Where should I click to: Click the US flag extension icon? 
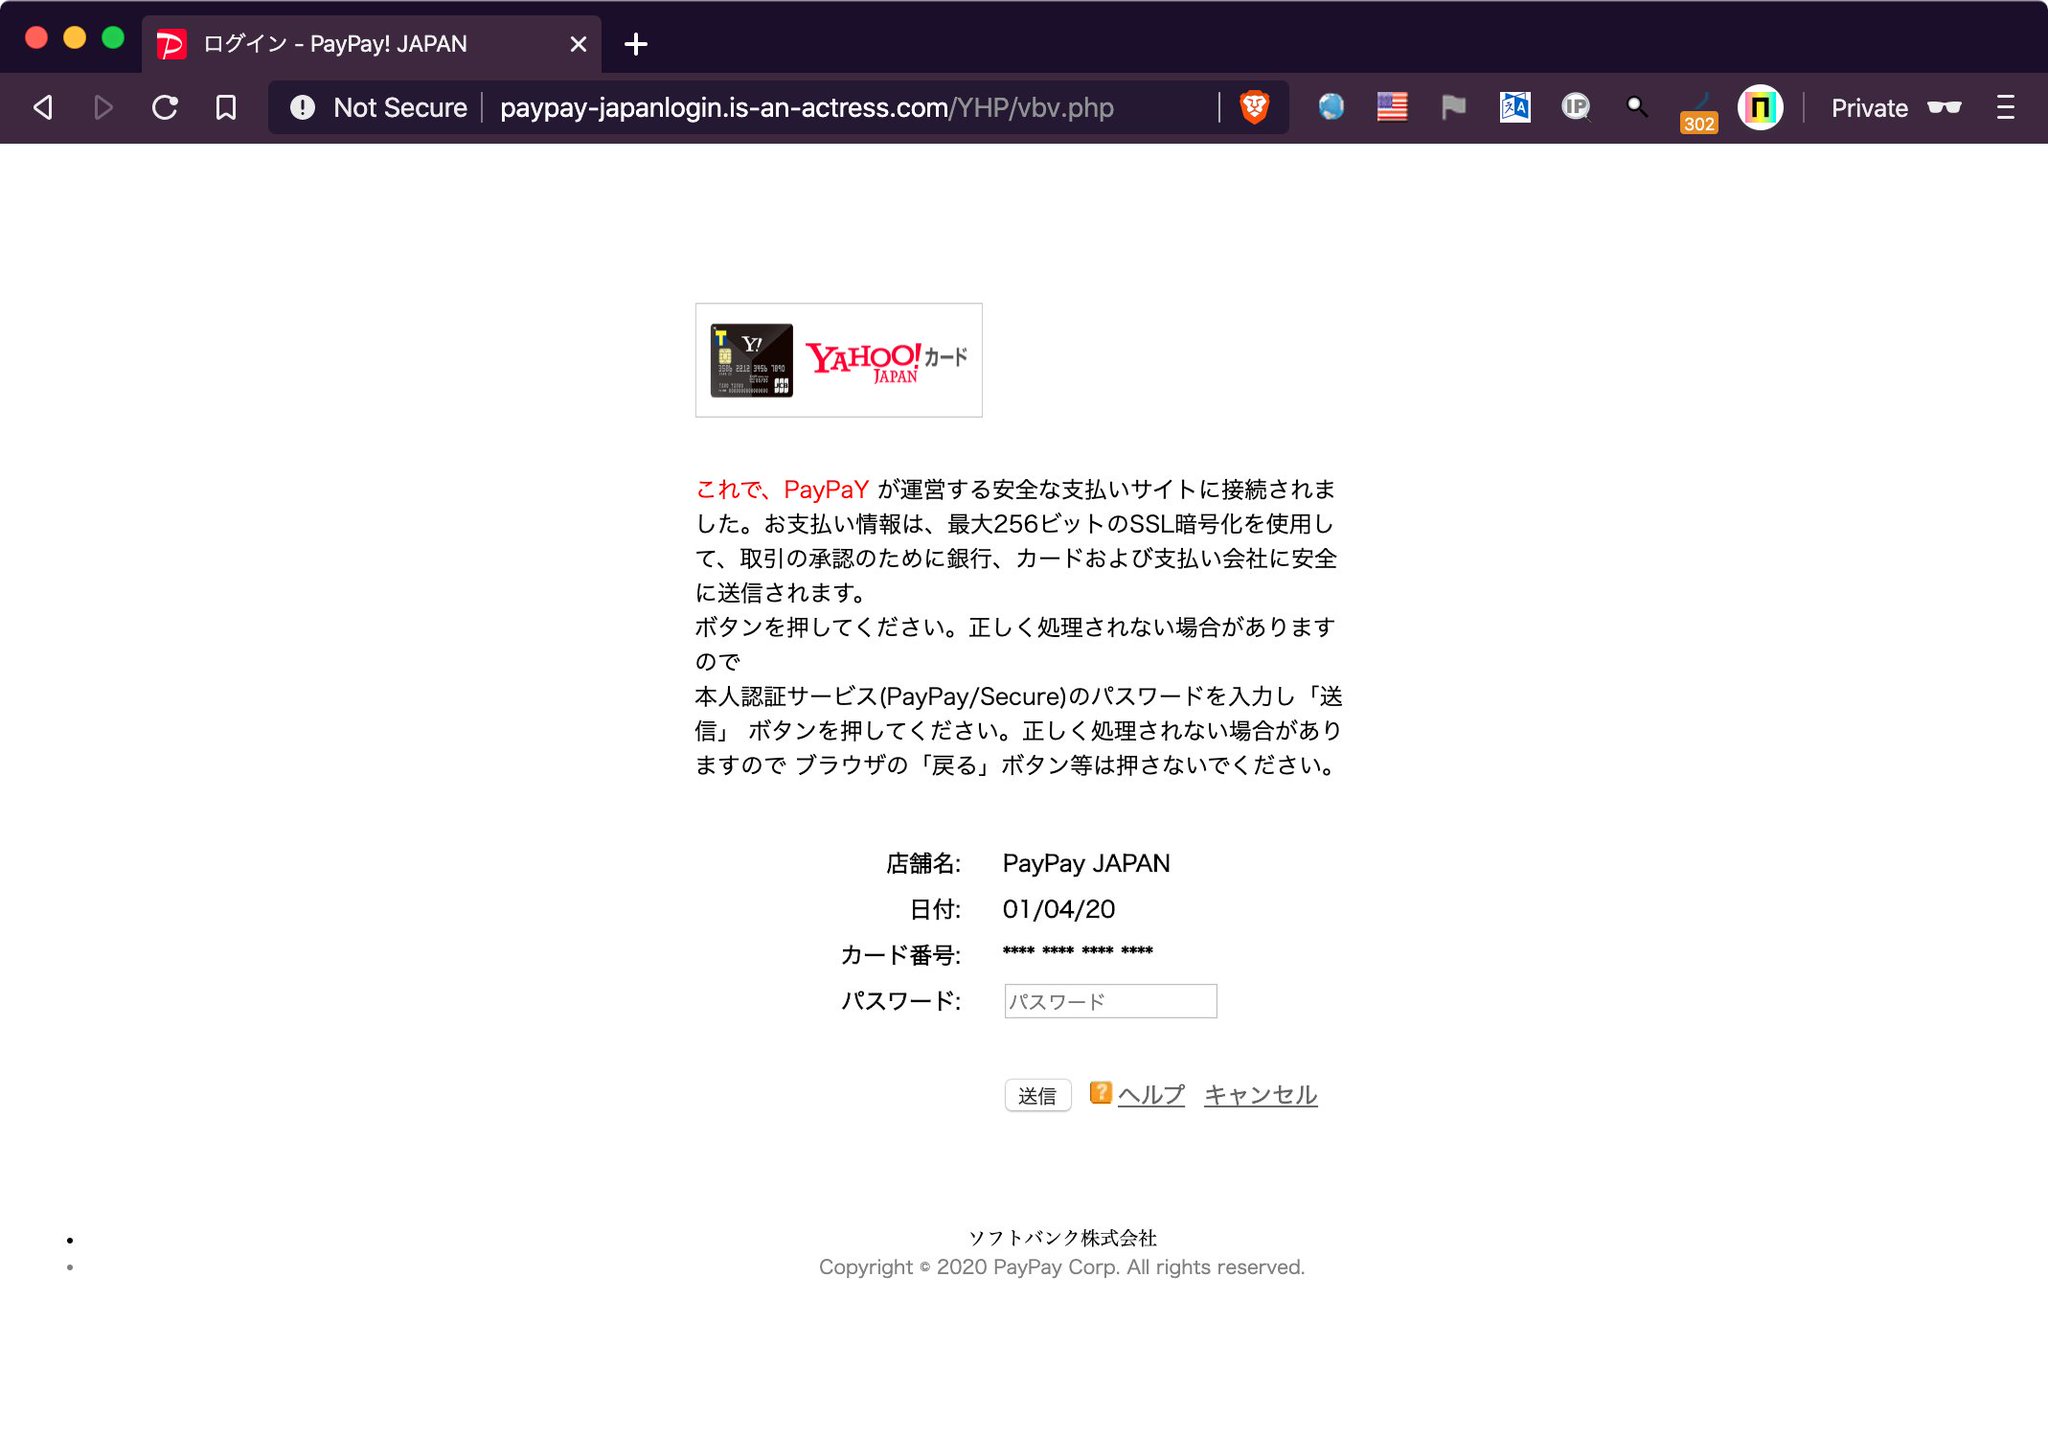click(1392, 107)
